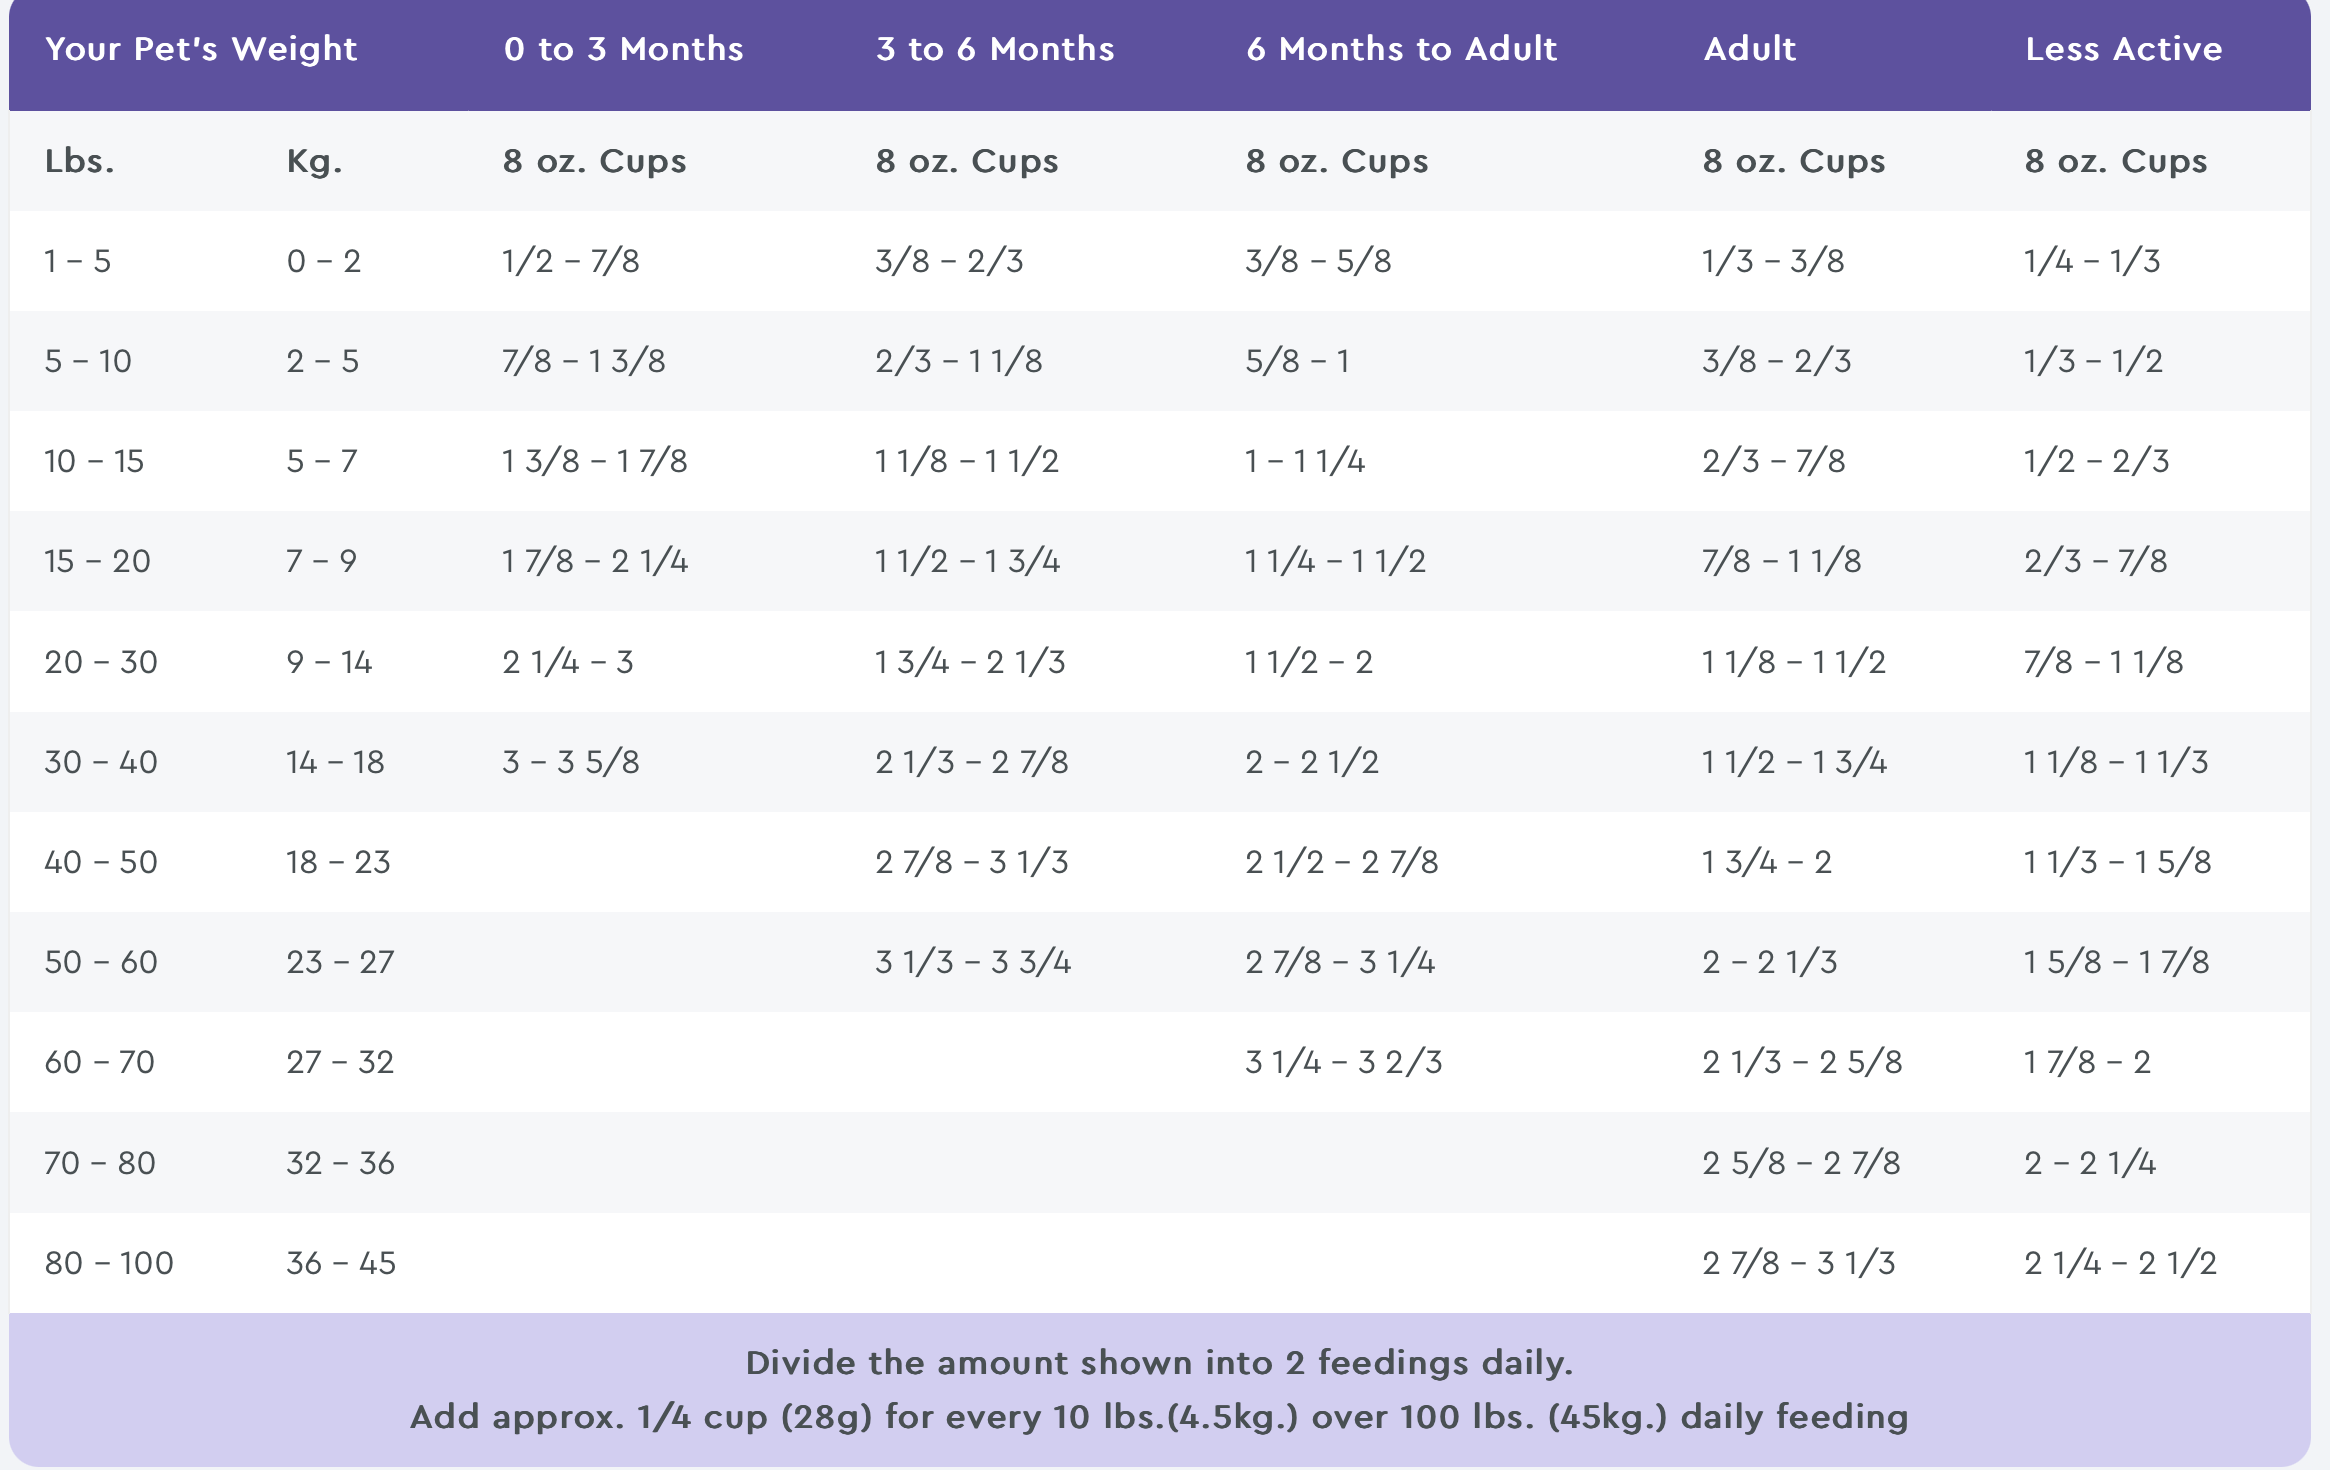This screenshot has width=2330, height=1470.
Task: Select the '1/2 – 7/8' cups cell
Action: 571,261
